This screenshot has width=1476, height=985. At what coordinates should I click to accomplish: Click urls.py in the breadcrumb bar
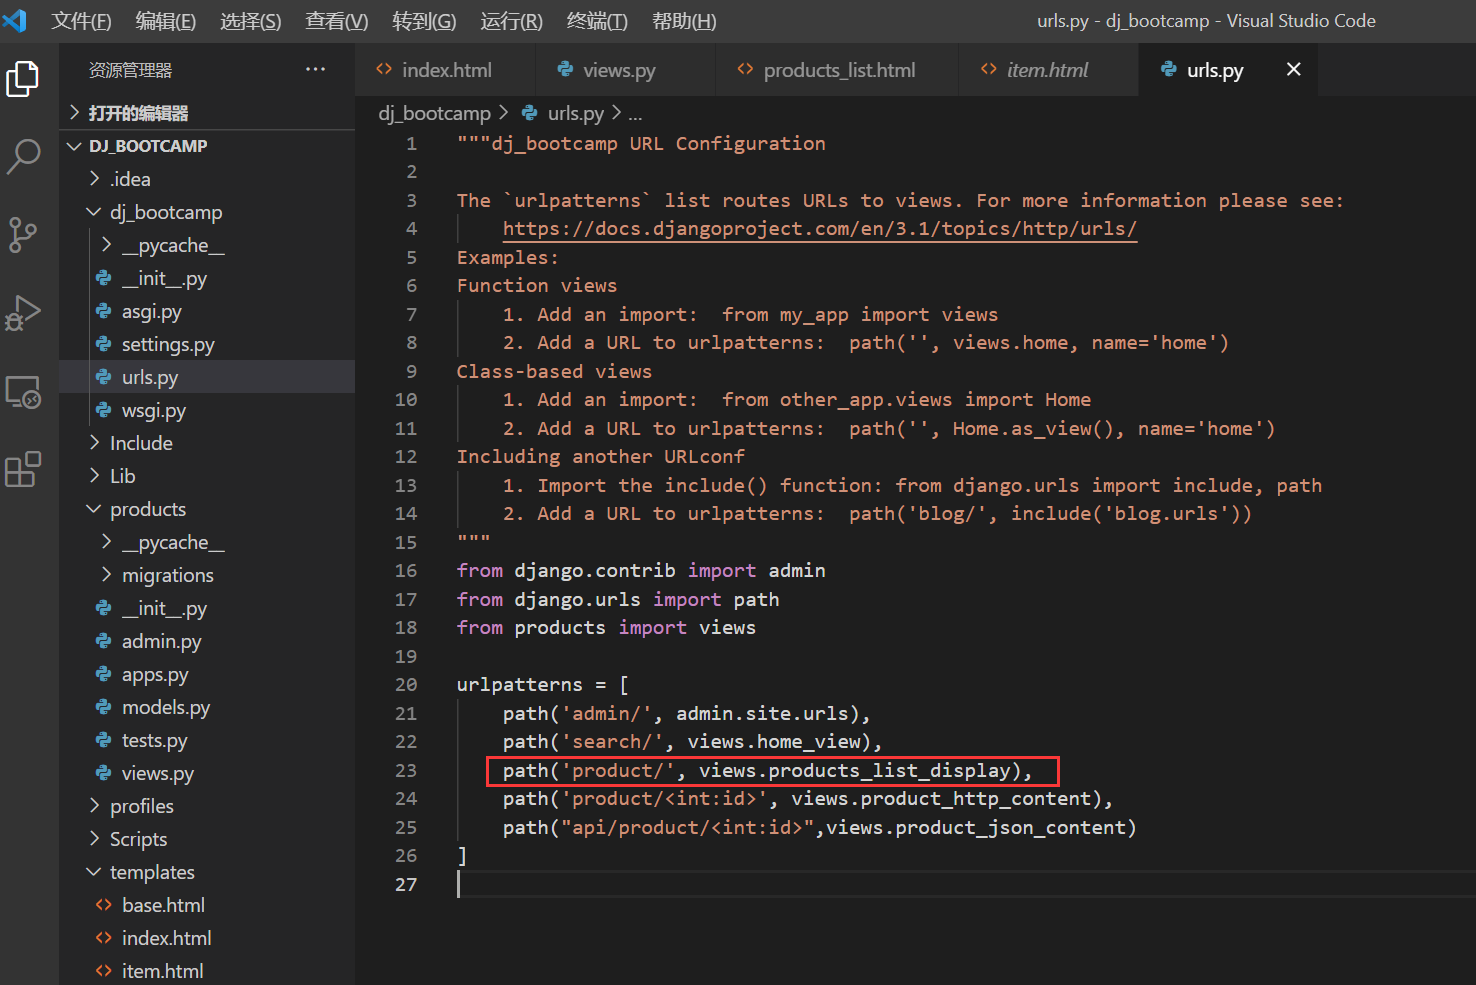point(576,112)
